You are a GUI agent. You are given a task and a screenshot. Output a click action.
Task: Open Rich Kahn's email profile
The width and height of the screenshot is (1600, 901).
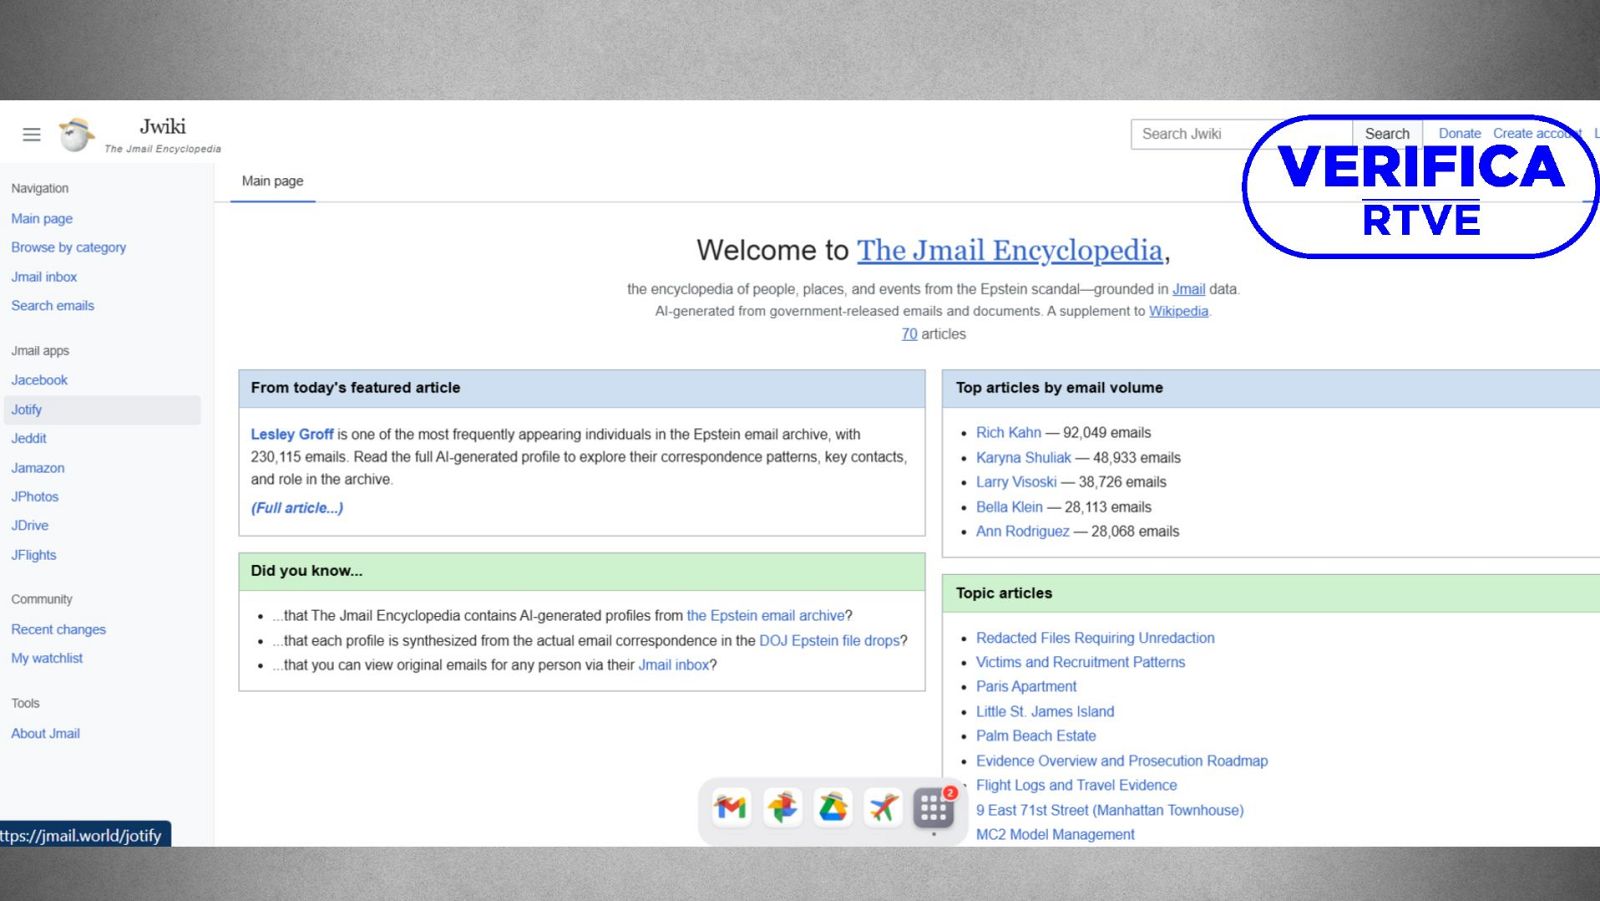point(1009,432)
